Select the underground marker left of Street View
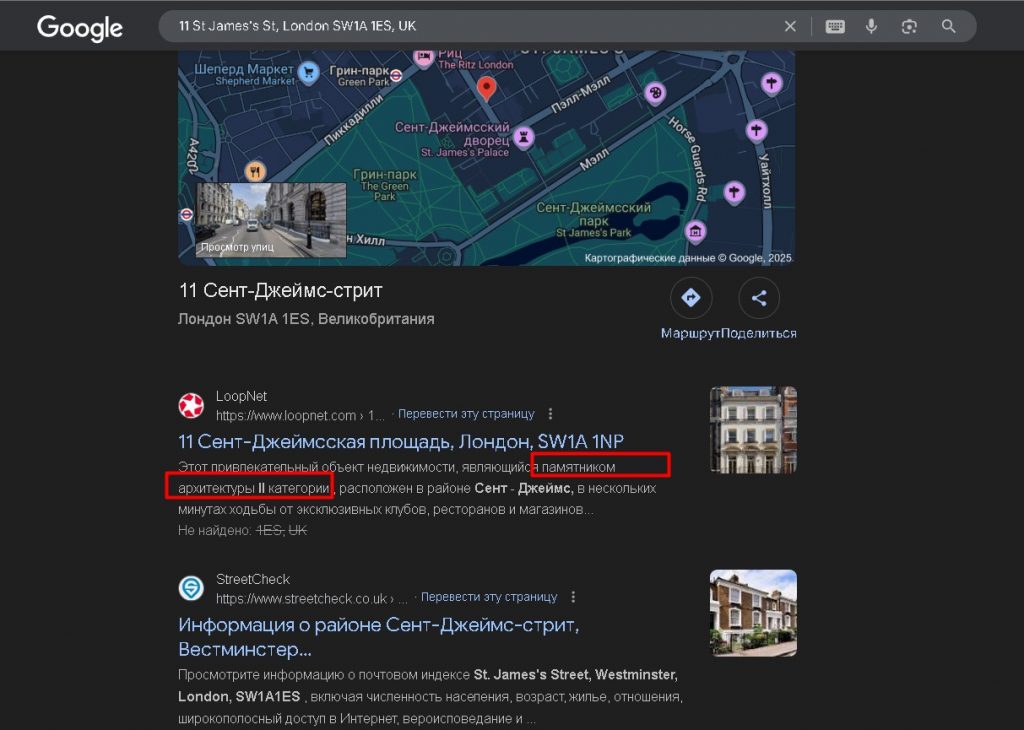Image resolution: width=1024 pixels, height=730 pixels. pos(187,214)
